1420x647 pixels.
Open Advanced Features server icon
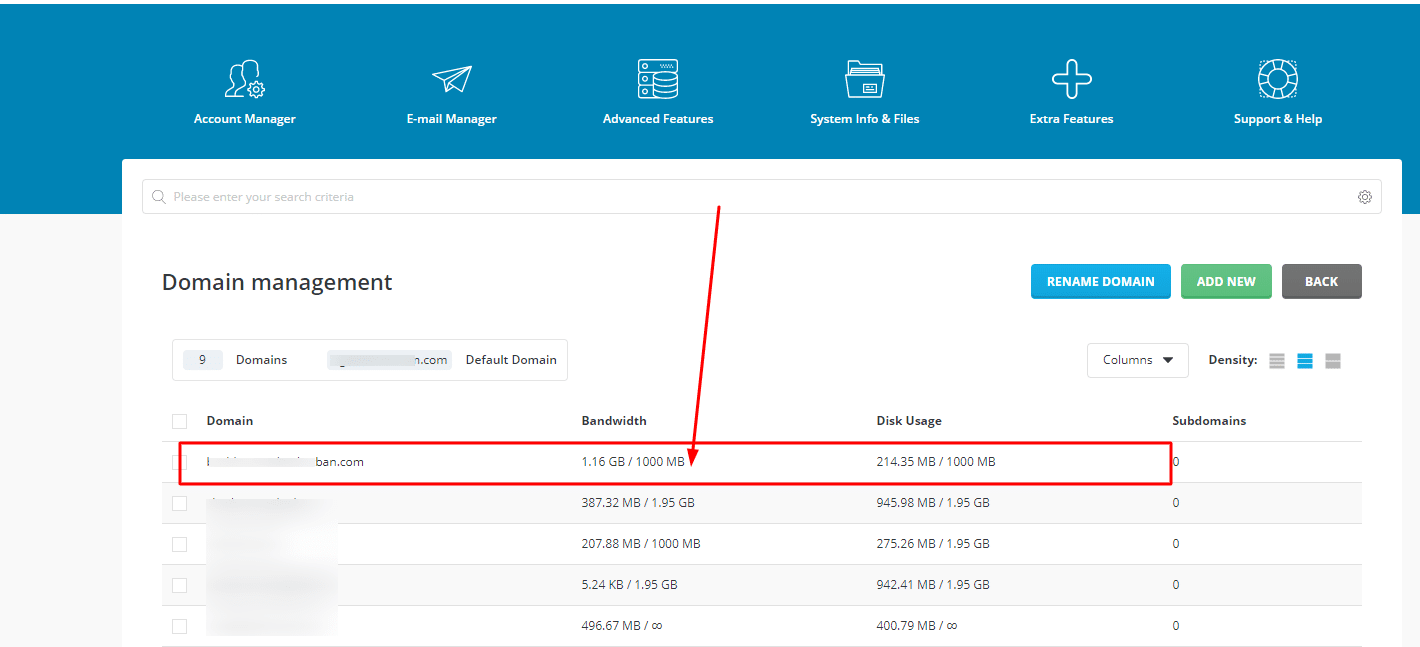(658, 79)
